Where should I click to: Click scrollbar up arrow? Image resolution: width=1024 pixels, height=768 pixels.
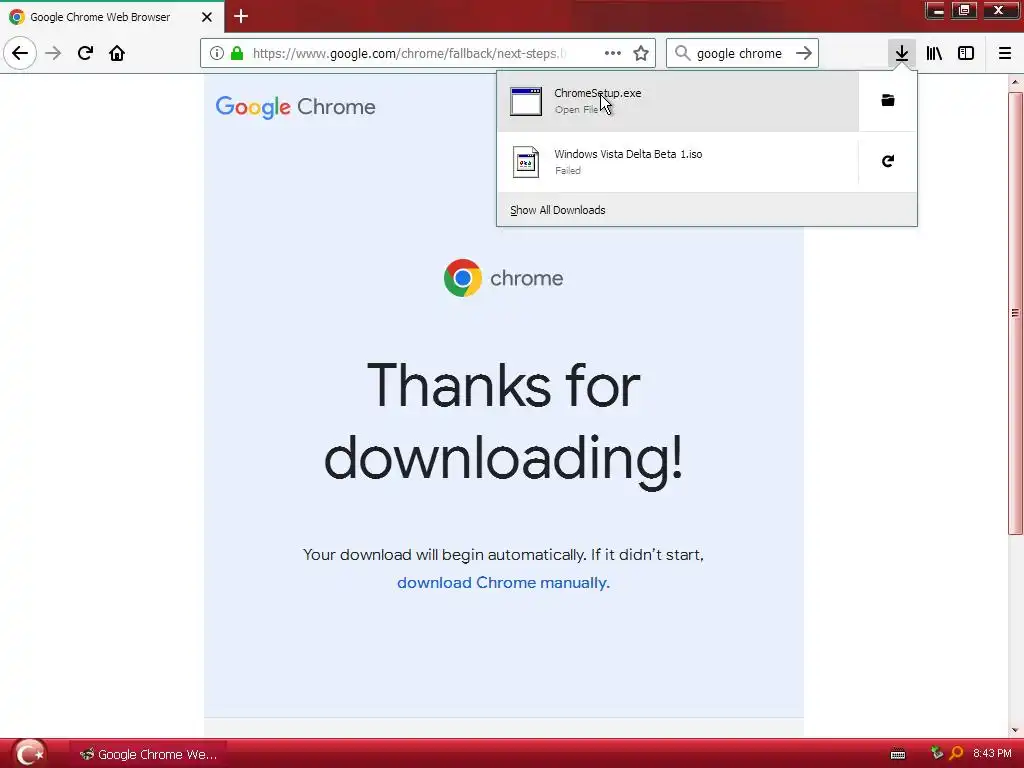[1016, 82]
